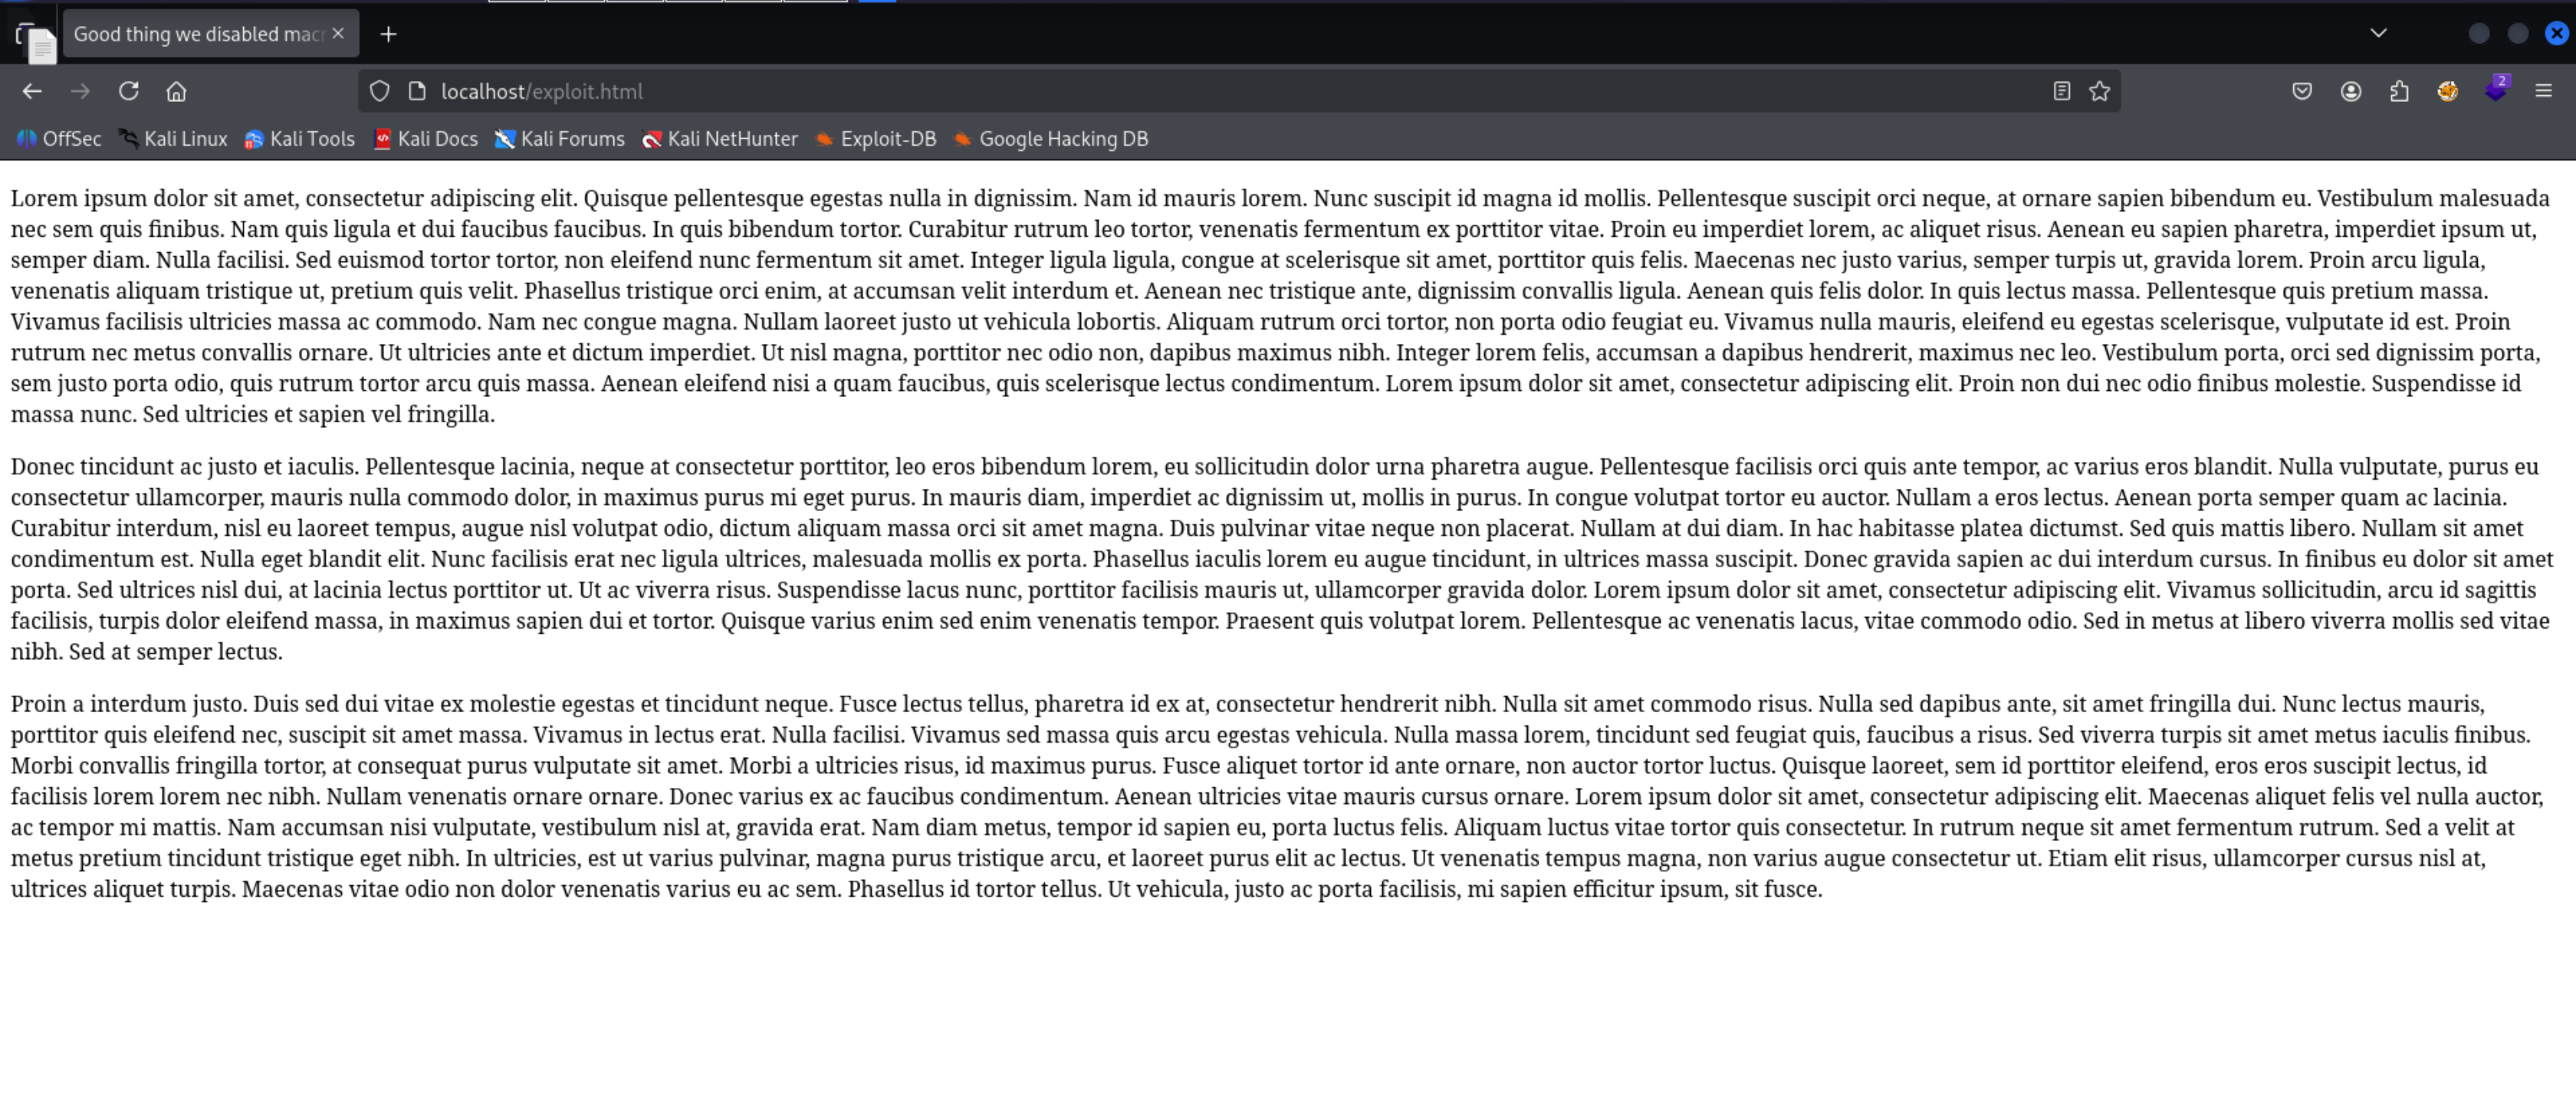Screen dimensions: 2576x1119
Task: Open the Extensions puzzle menu
Action: coord(2399,91)
